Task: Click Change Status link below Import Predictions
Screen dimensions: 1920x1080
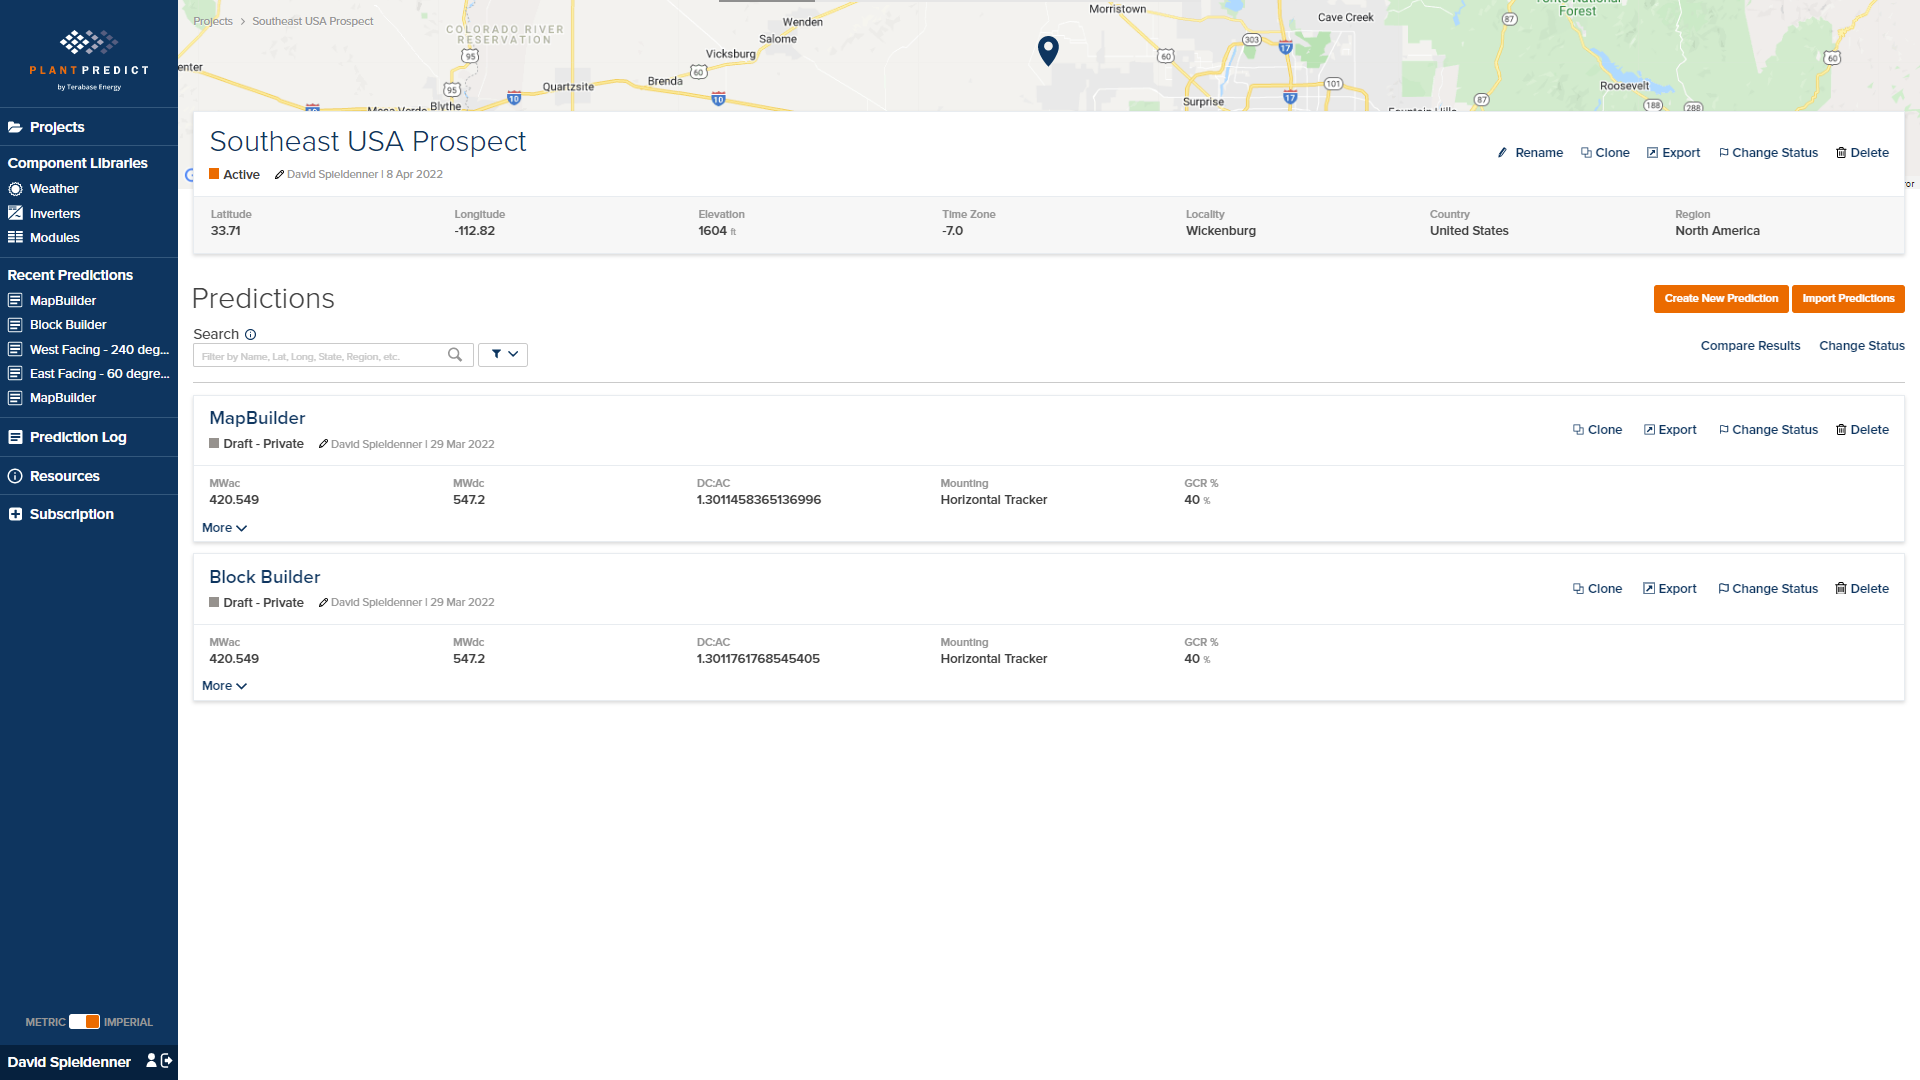Action: tap(1861, 346)
